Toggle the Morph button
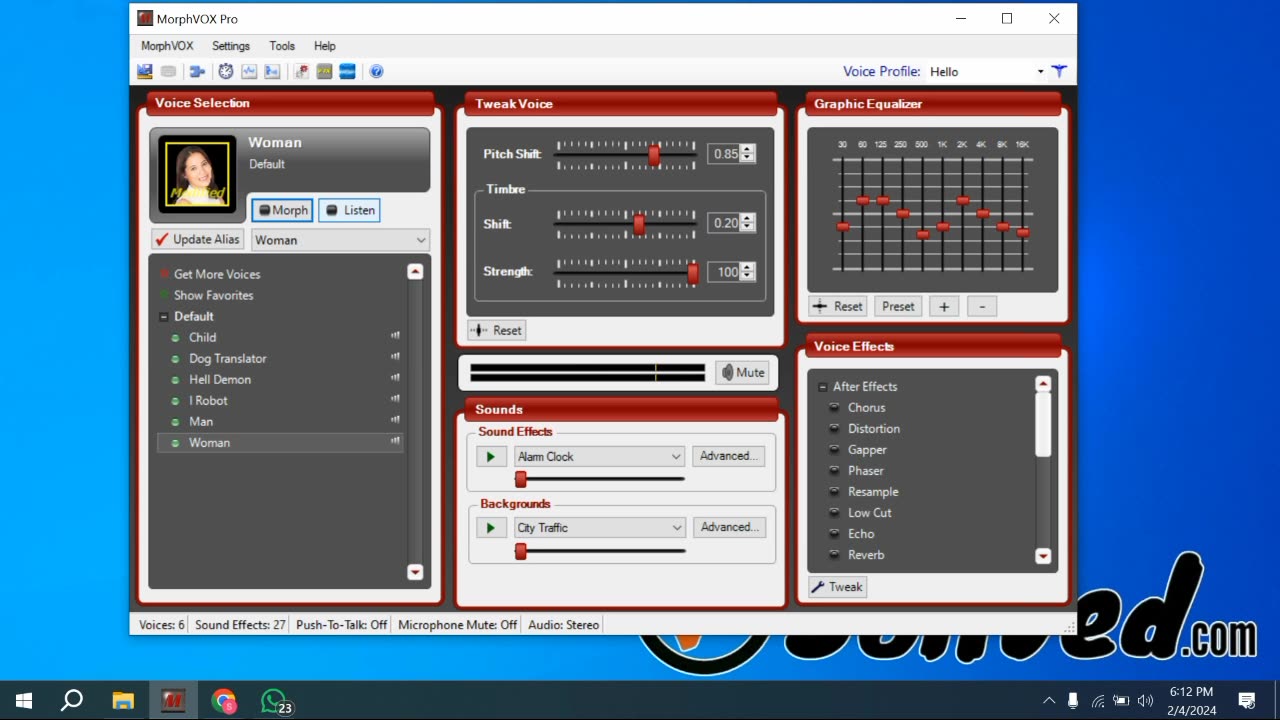Screen dimensions: 1280x720 coord(282,210)
